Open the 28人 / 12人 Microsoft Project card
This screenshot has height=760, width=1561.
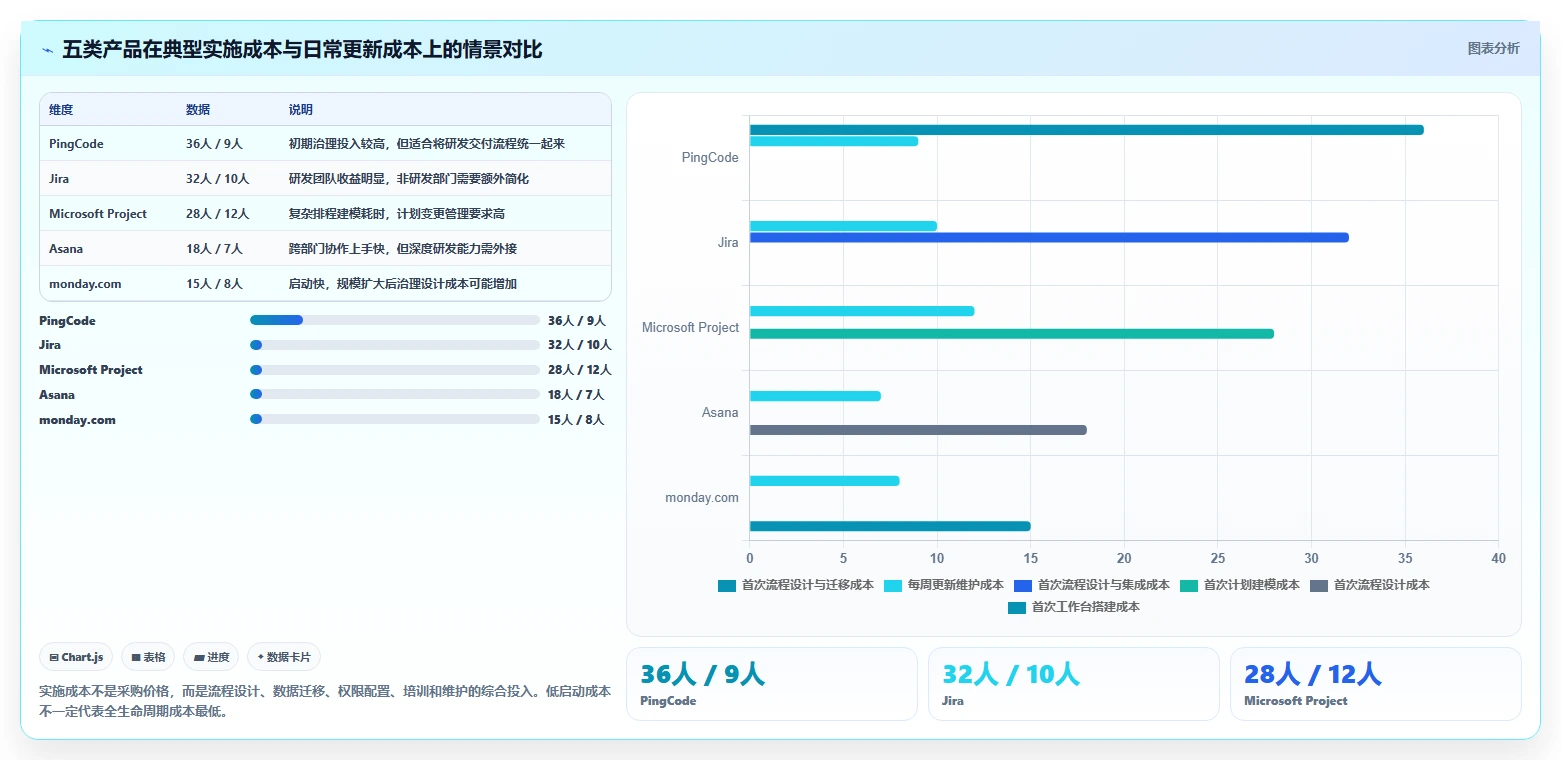pyautogui.click(x=1375, y=684)
